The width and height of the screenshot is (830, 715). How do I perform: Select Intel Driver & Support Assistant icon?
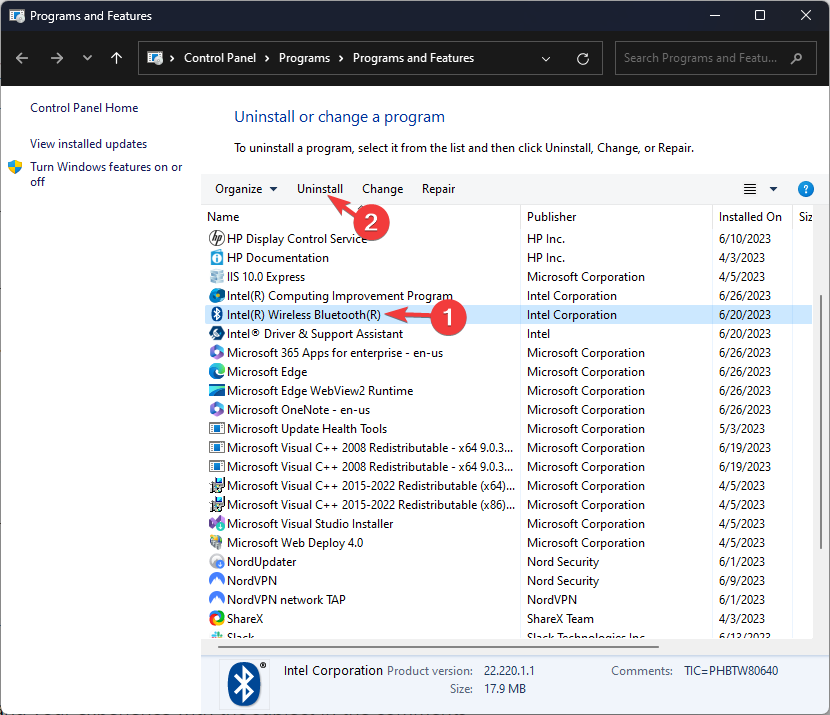pyautogui.click(x=216, y=333)
